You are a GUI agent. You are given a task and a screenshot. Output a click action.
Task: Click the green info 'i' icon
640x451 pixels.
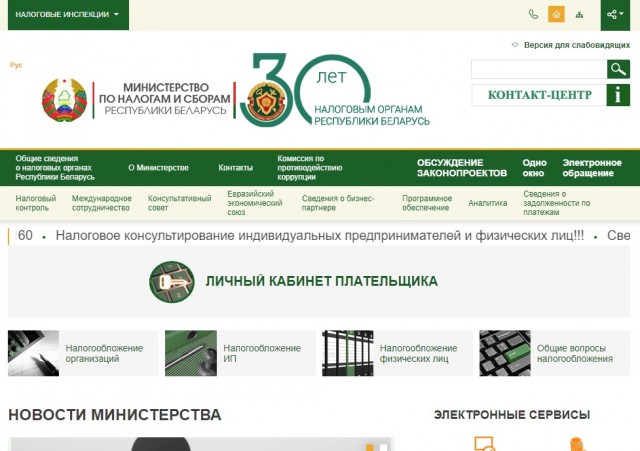tap(618, 95)
